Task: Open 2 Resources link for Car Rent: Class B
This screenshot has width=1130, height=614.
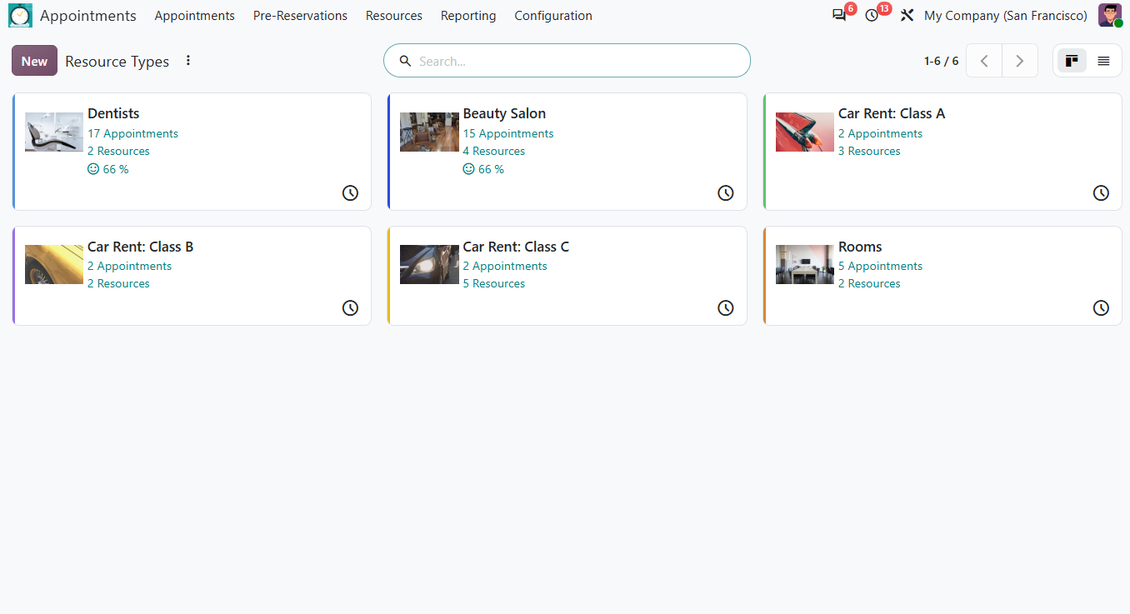Action: point(118,284)
